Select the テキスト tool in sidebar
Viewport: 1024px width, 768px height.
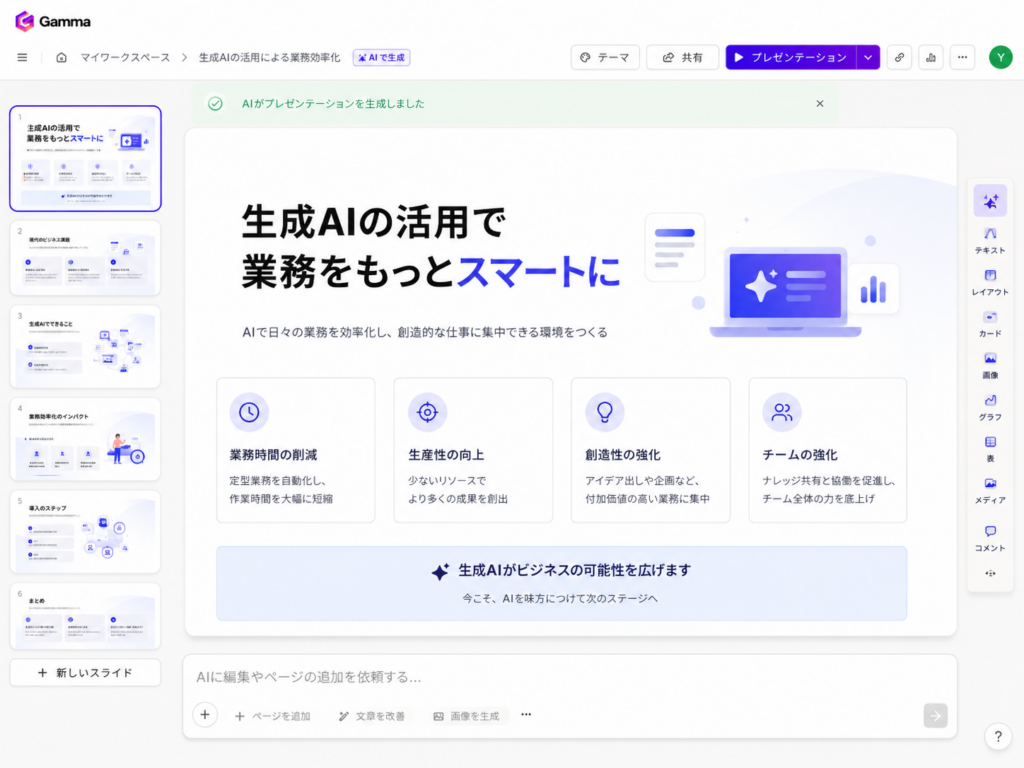click(x=990, y=241)
